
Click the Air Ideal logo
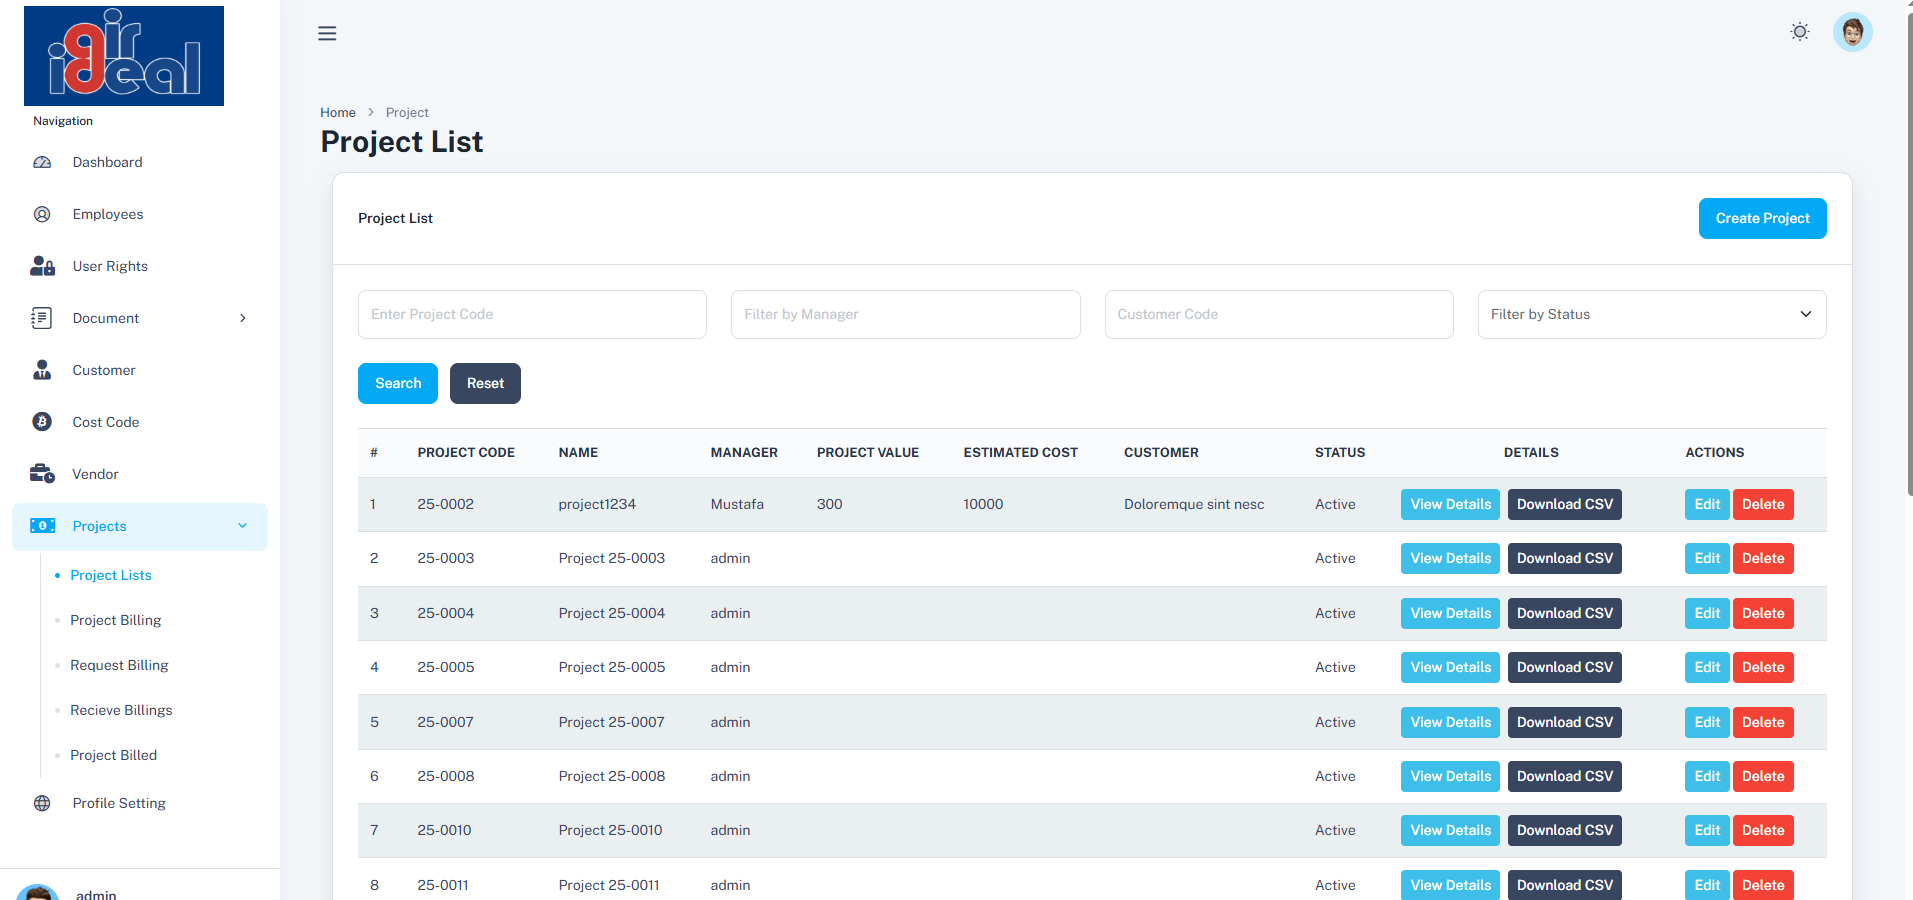pos(124,56)
